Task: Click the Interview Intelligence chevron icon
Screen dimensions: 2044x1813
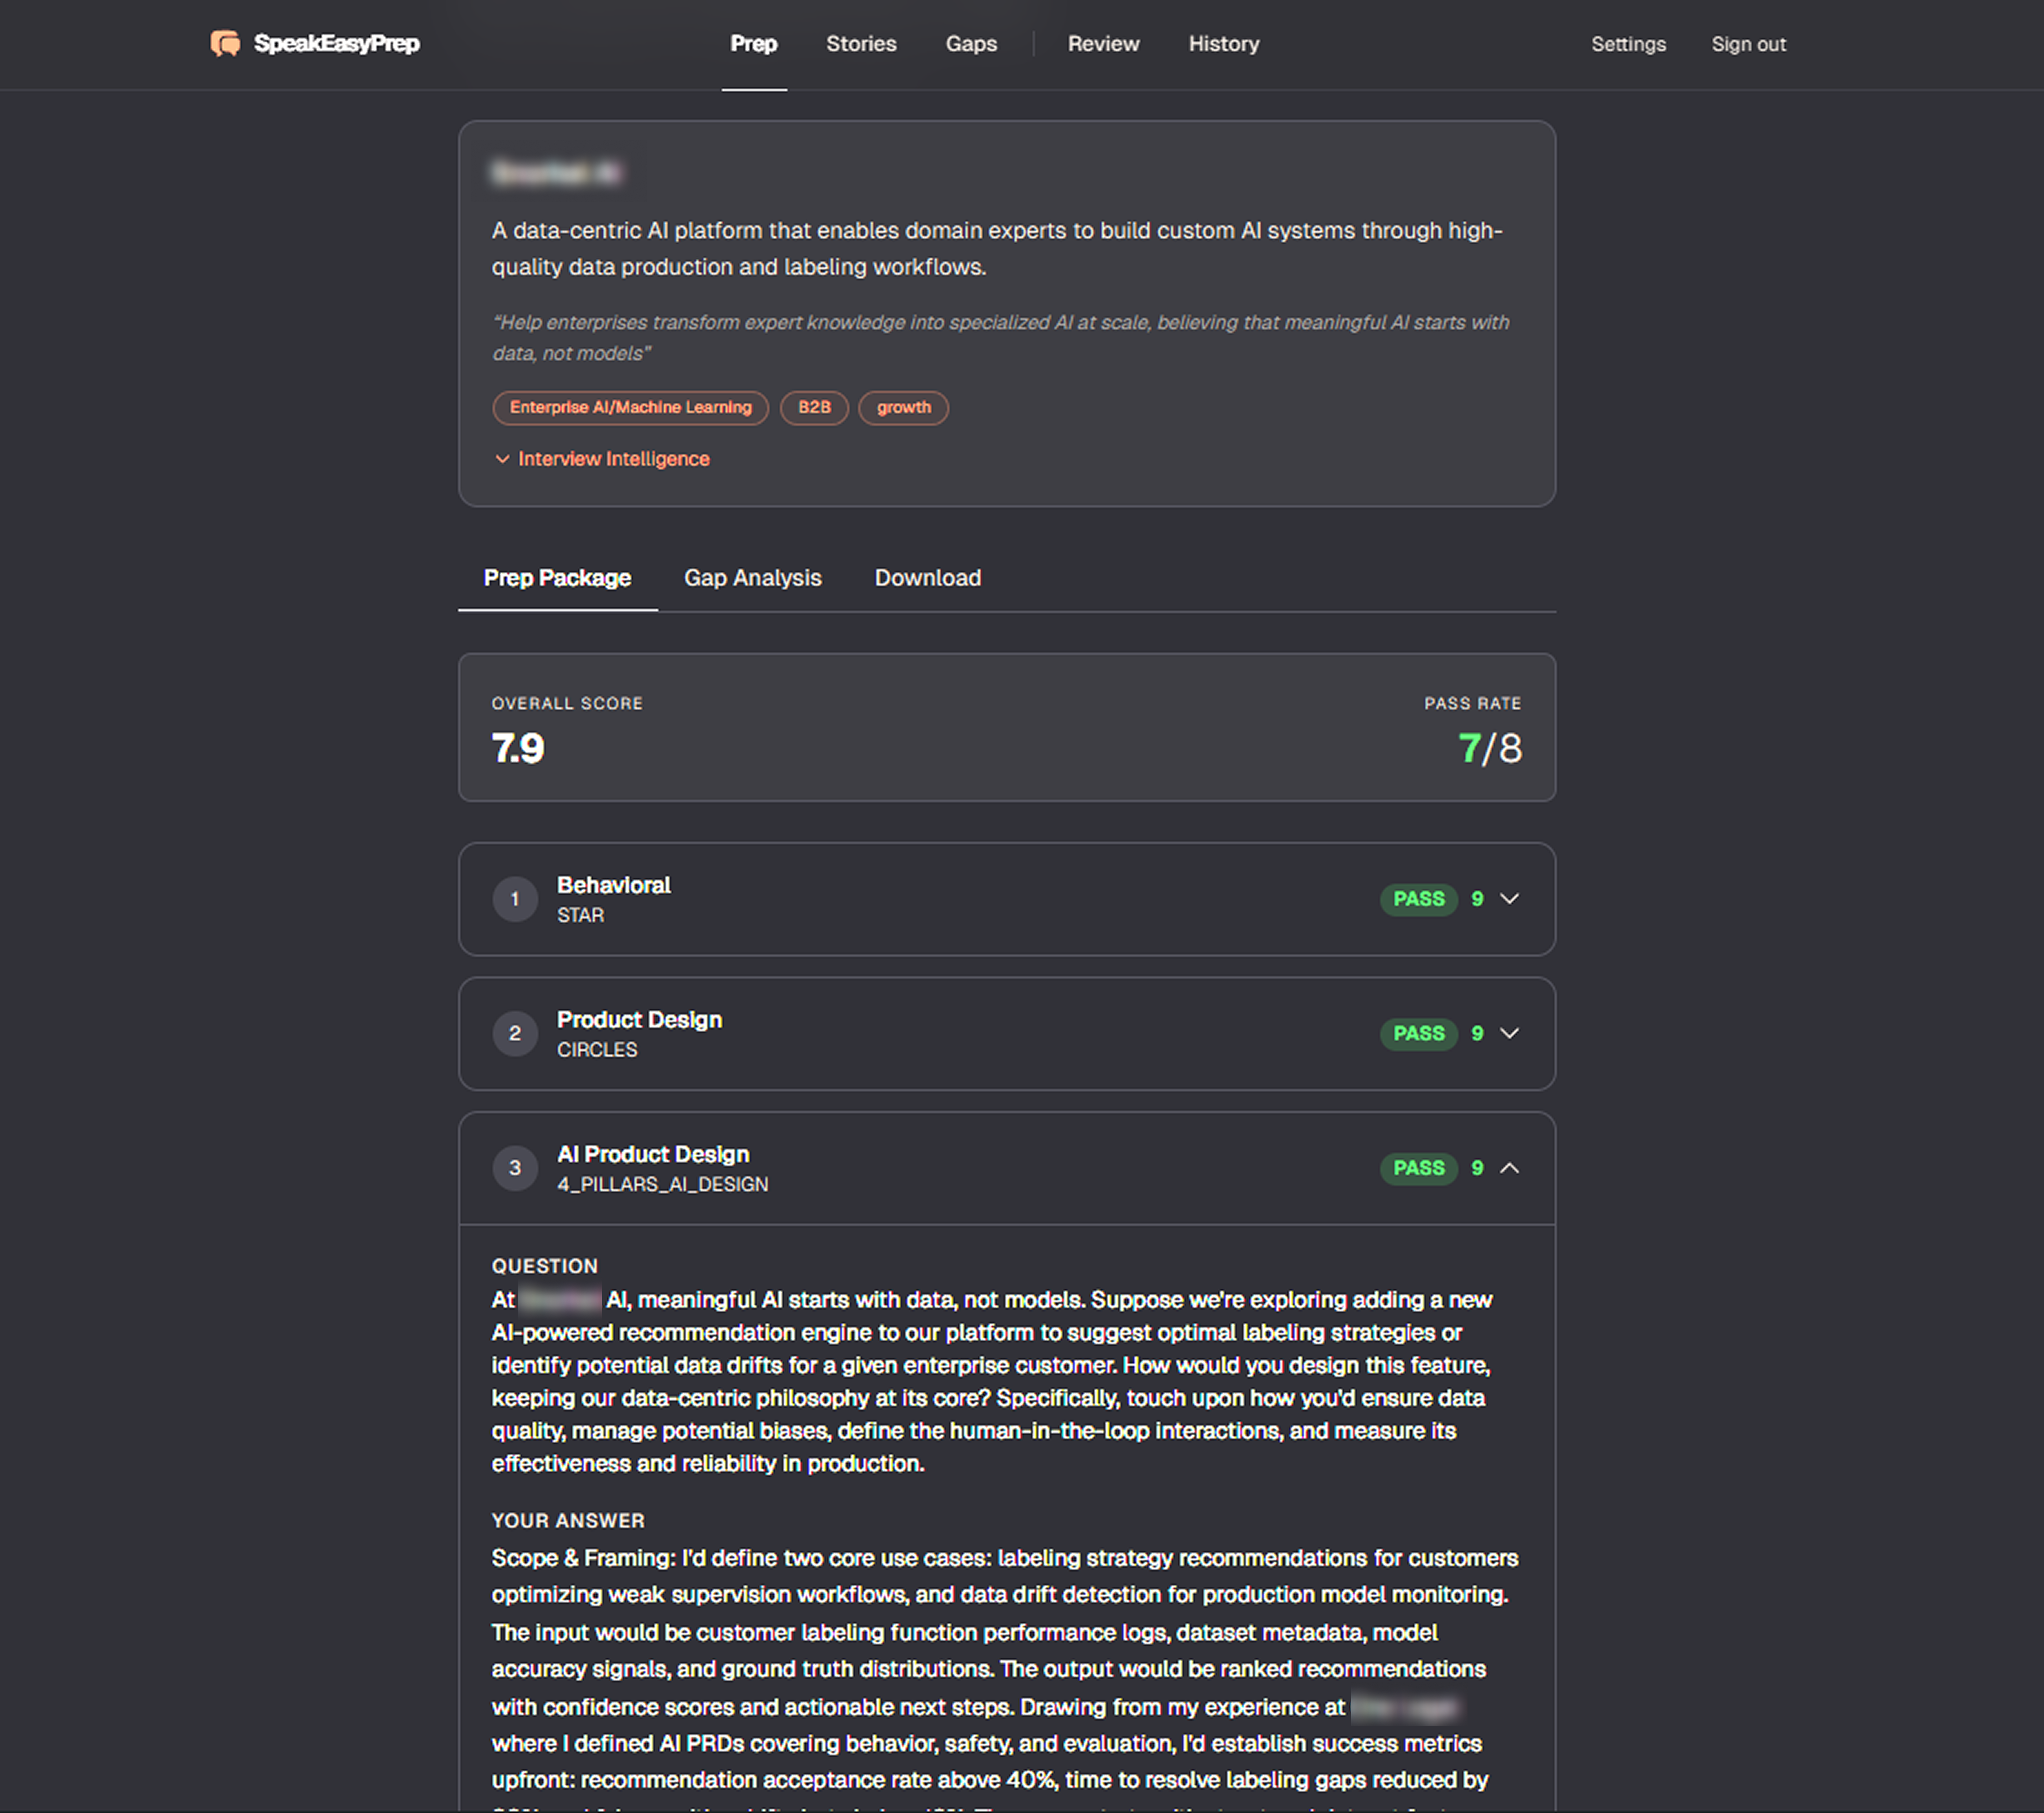Action: (502, 459)
